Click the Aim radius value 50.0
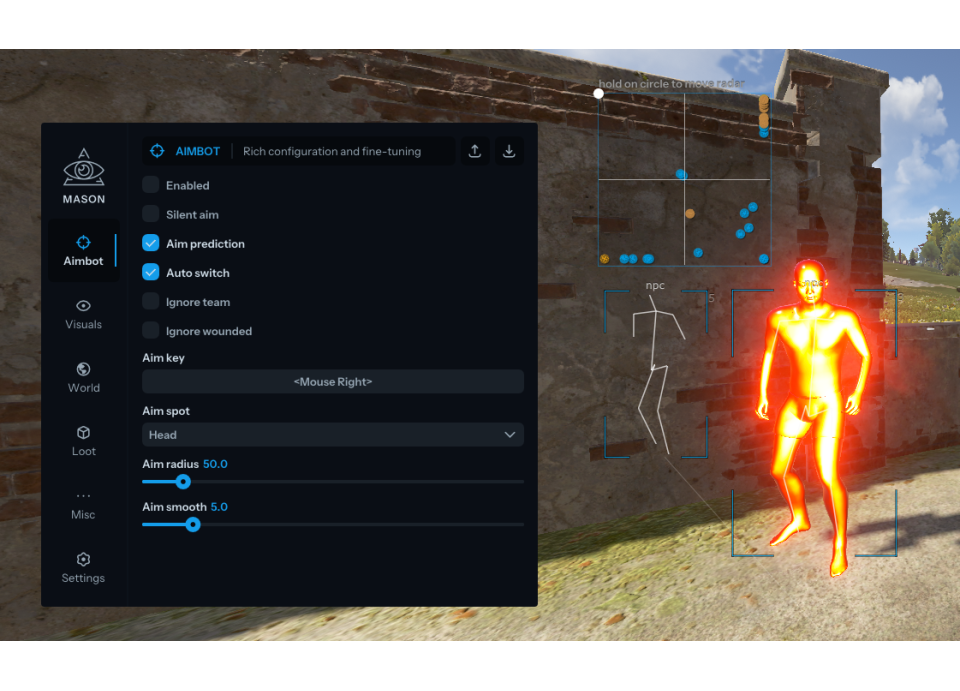This screenshot has width=960, height=691. point(215,464)
